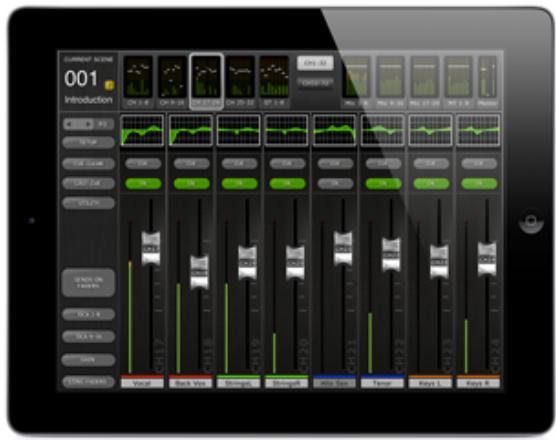This screenshot has height=440, width=556.
Task: Enable CUE on the Vocal channel
Action: pos(143,163)
